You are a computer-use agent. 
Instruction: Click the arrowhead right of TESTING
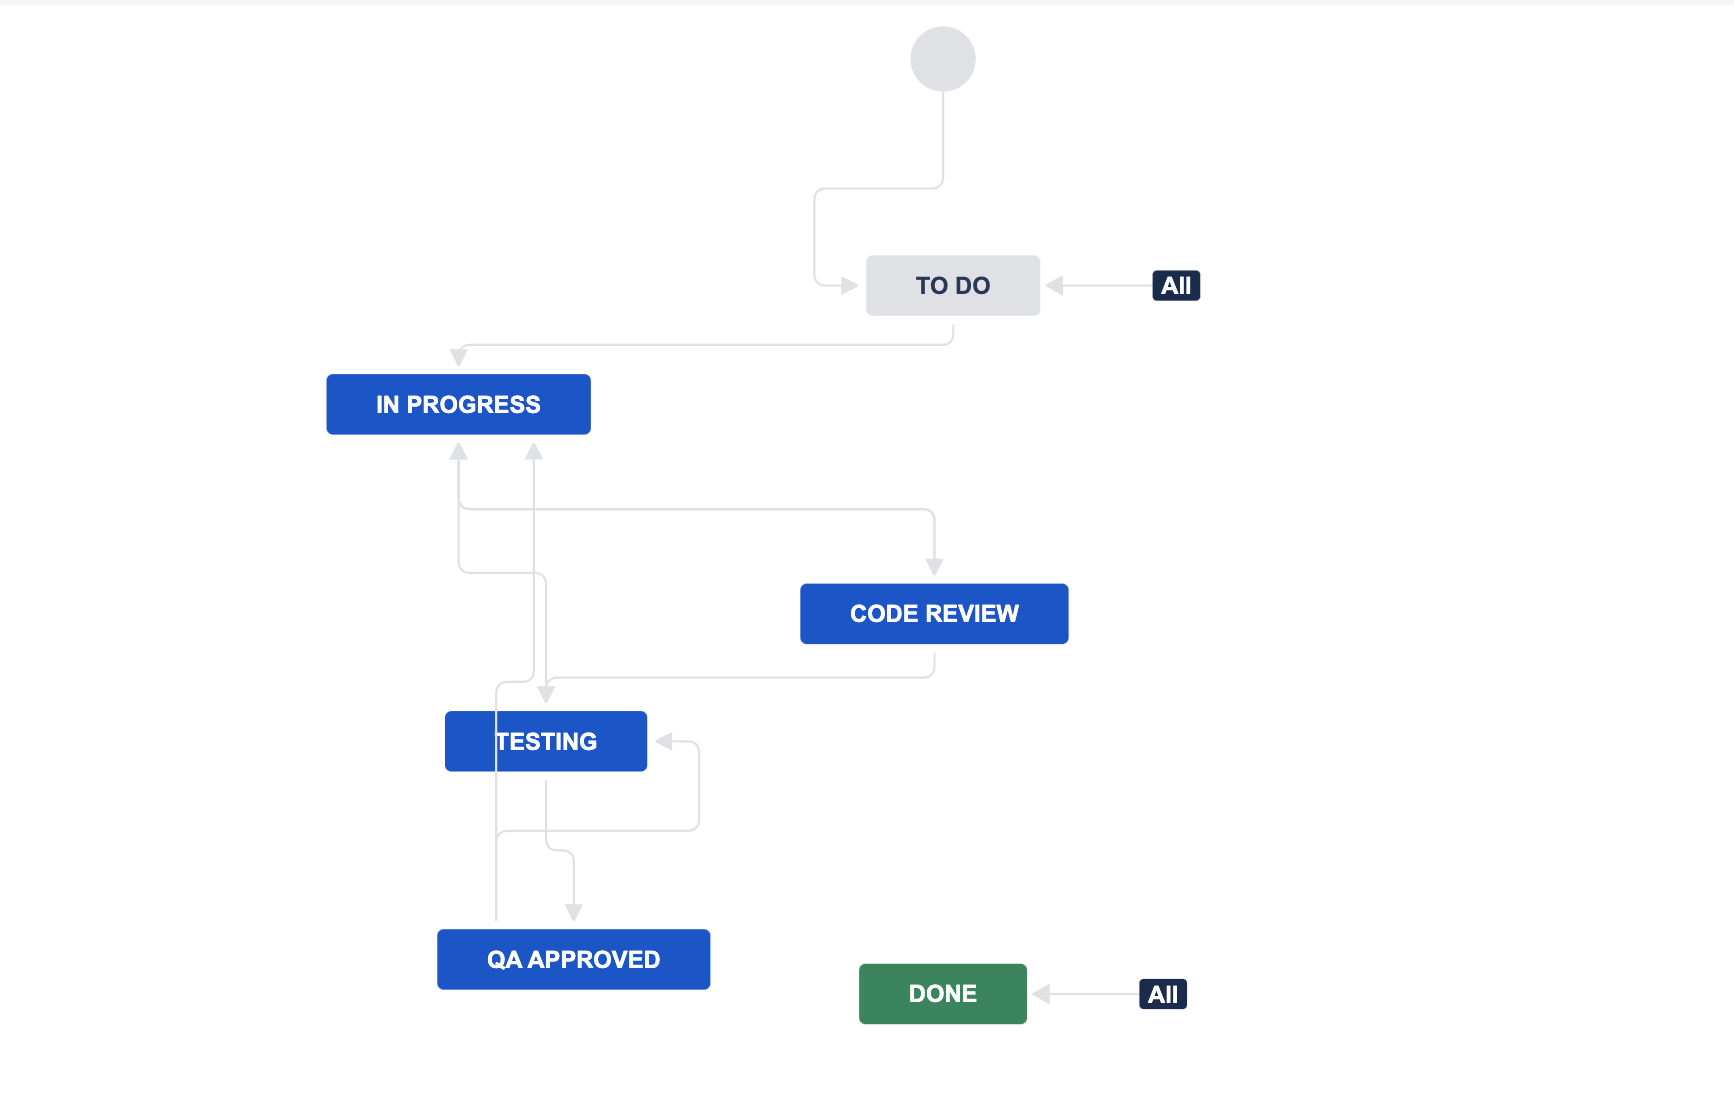(x=664, y=741)
